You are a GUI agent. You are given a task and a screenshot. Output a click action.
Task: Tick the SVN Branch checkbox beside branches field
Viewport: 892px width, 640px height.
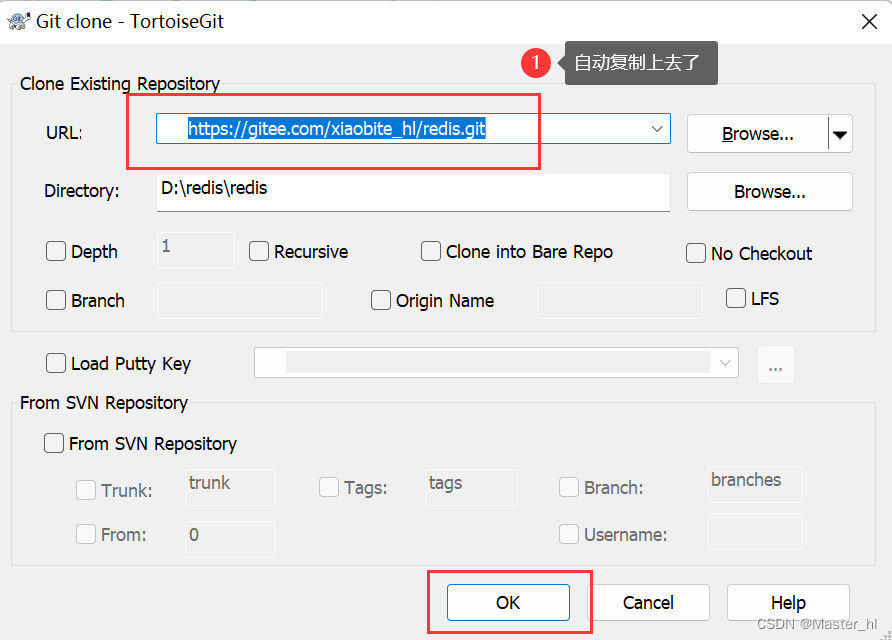(569, 487)
